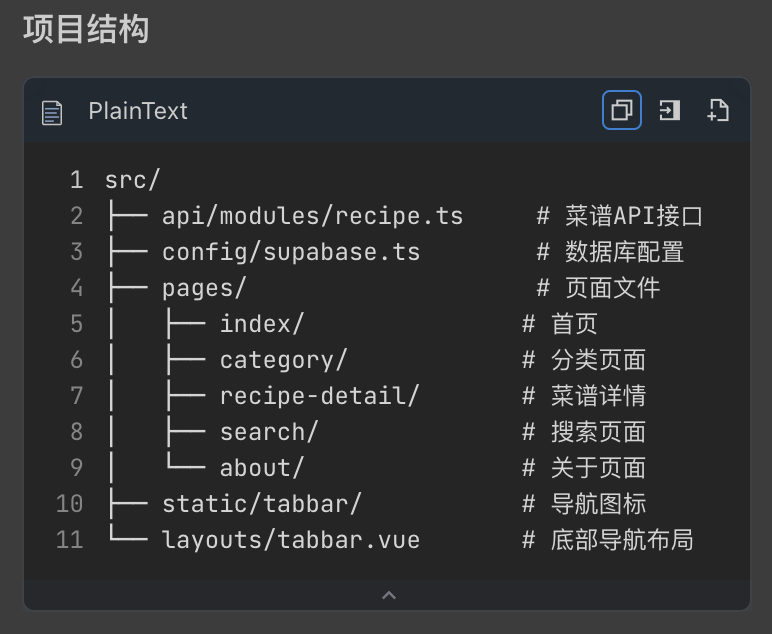Click the pages/ folder entry
This screenshot has height=634, width=772.
[204, 288]
